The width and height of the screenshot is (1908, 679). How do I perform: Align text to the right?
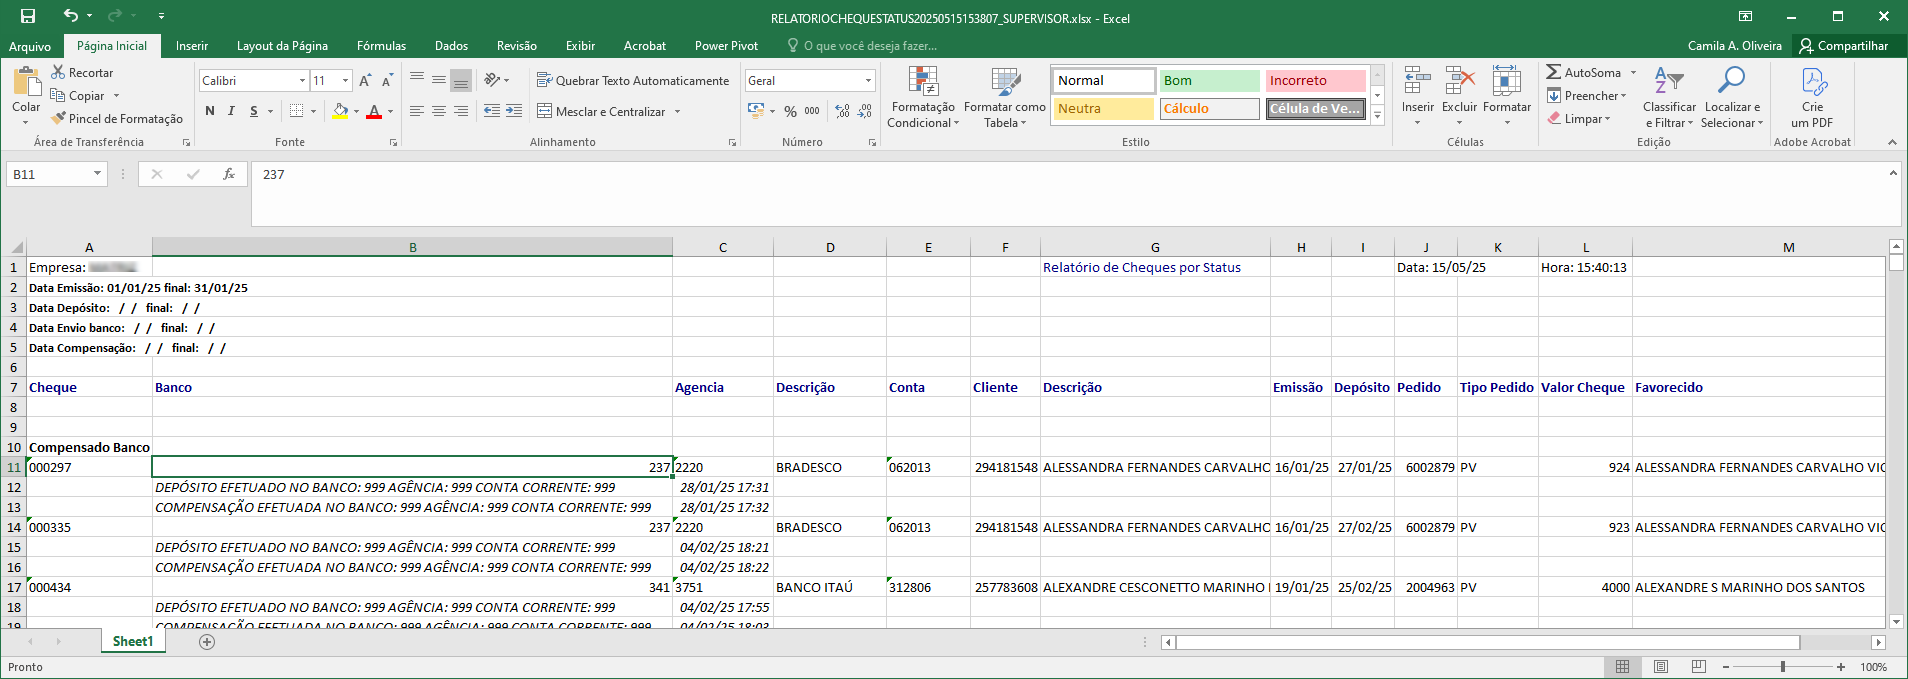461,111
